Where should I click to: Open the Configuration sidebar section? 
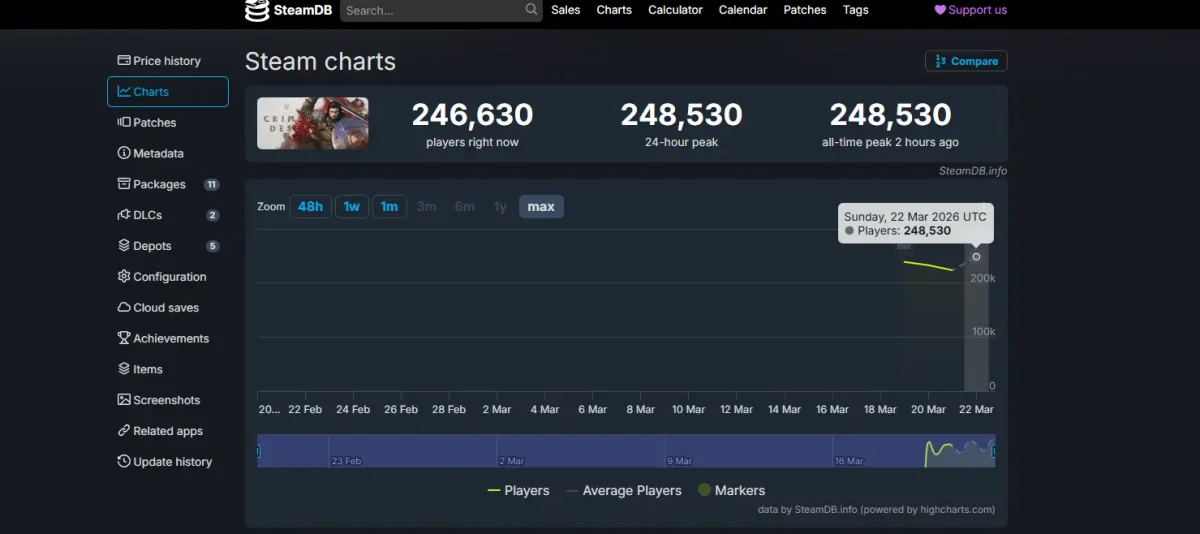[x=168, y=277]
